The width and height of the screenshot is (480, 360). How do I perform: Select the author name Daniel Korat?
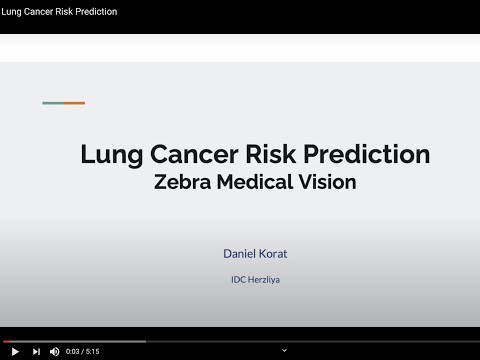255,254
